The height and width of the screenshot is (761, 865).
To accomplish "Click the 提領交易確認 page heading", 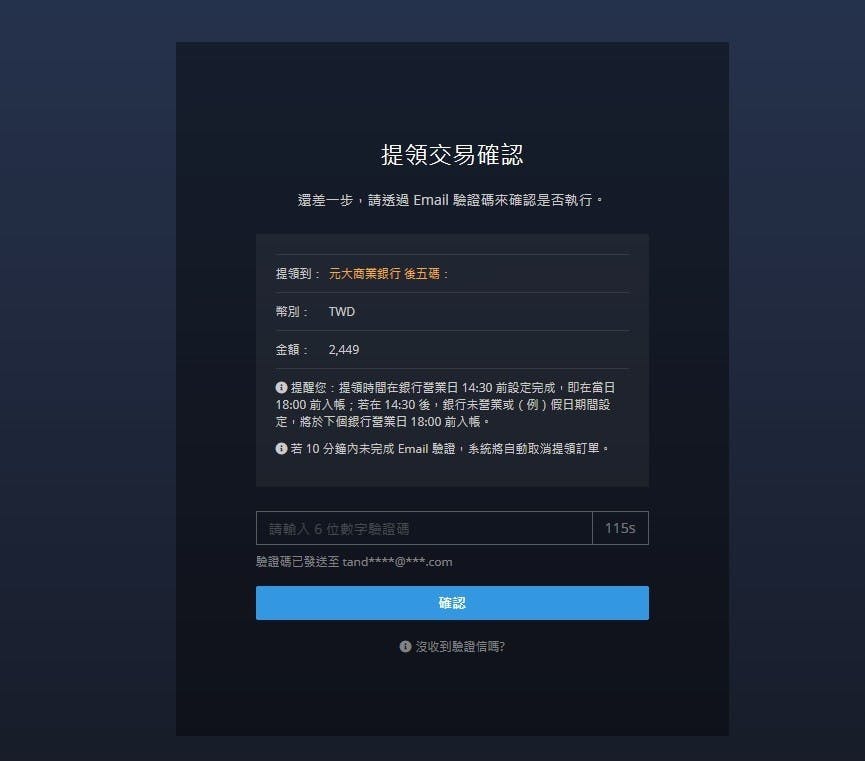I will [x=452, y=155].
